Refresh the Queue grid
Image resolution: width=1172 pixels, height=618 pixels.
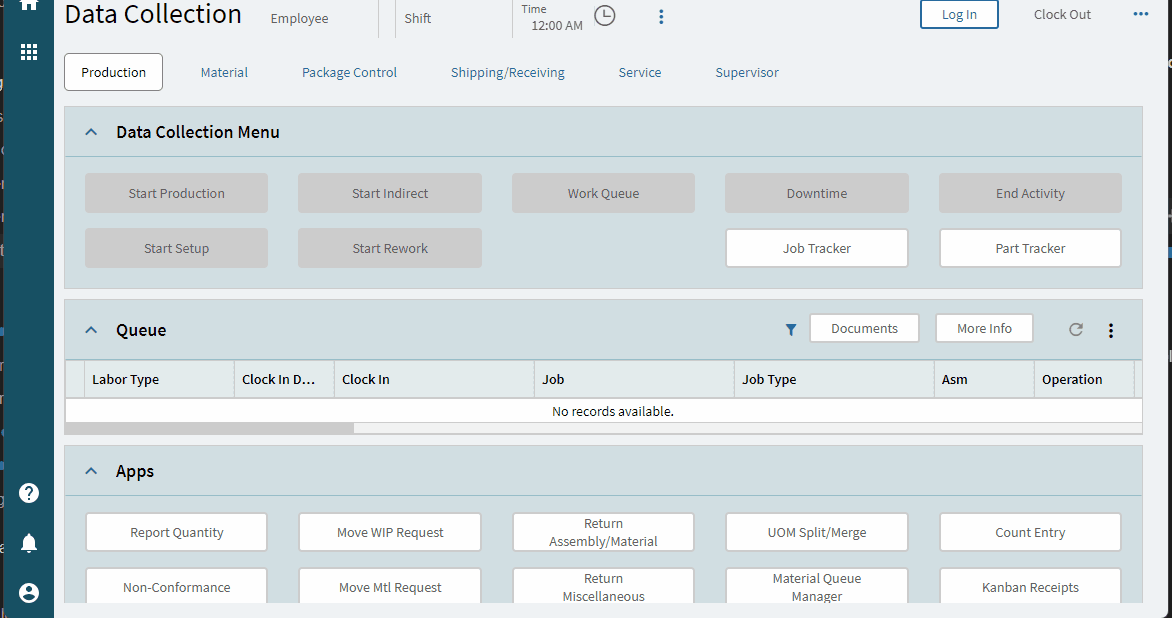tap(1076, 330)
